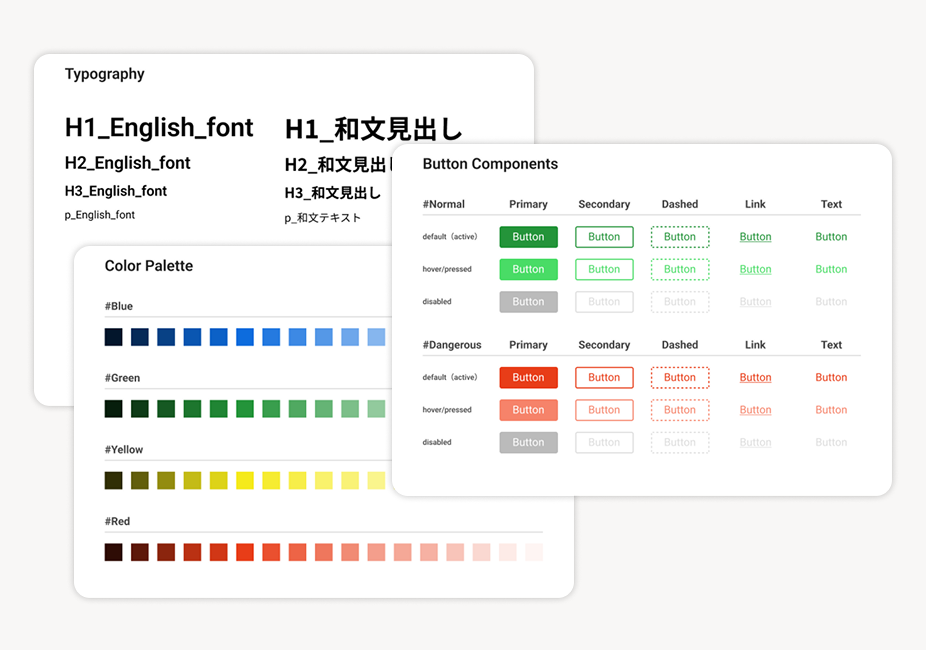Click the red Secondary outlined Button
Viewport: 926px width, 650px height.
[x=604, y=377]
